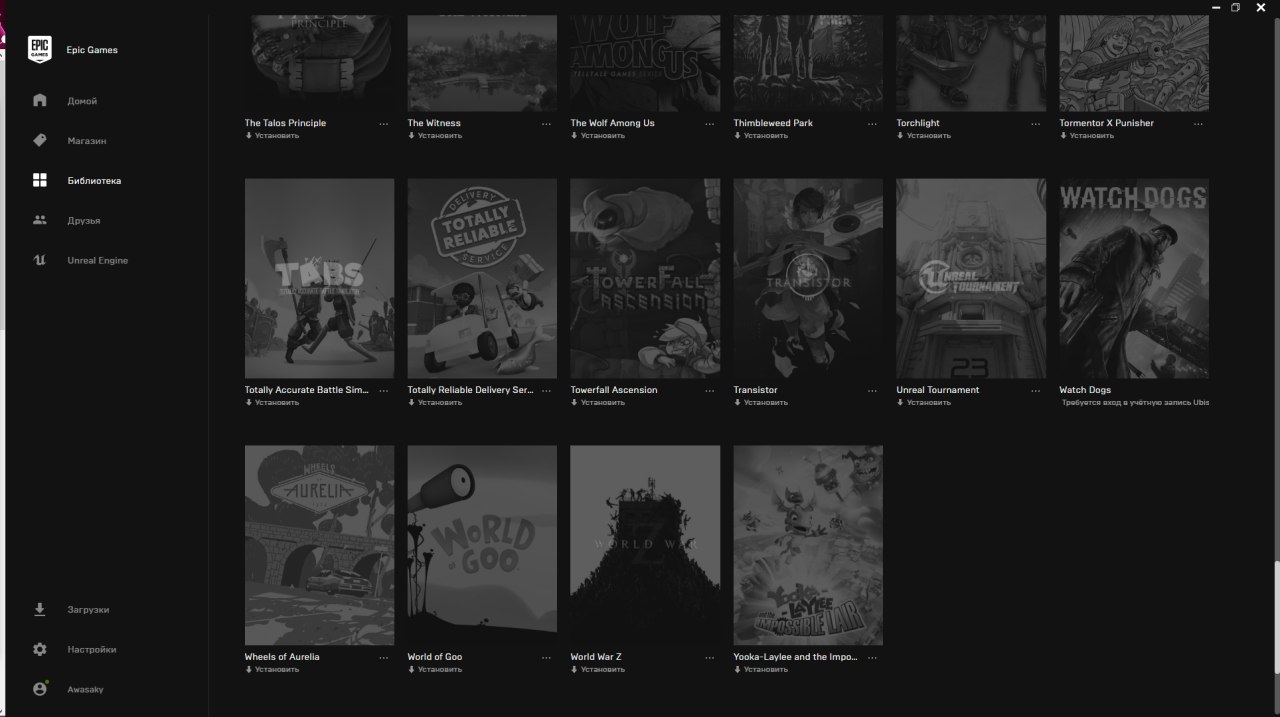The height and width of the screenshot is (717, 1280).
Task: Click Установить under Torchlight
Action: [x=924, y=136]
